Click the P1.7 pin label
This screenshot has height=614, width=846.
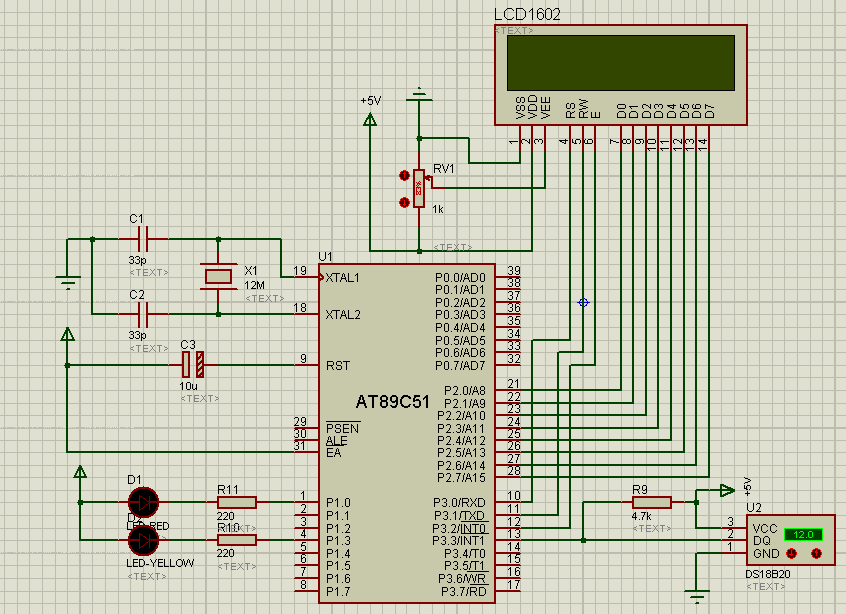pos(338,592)
